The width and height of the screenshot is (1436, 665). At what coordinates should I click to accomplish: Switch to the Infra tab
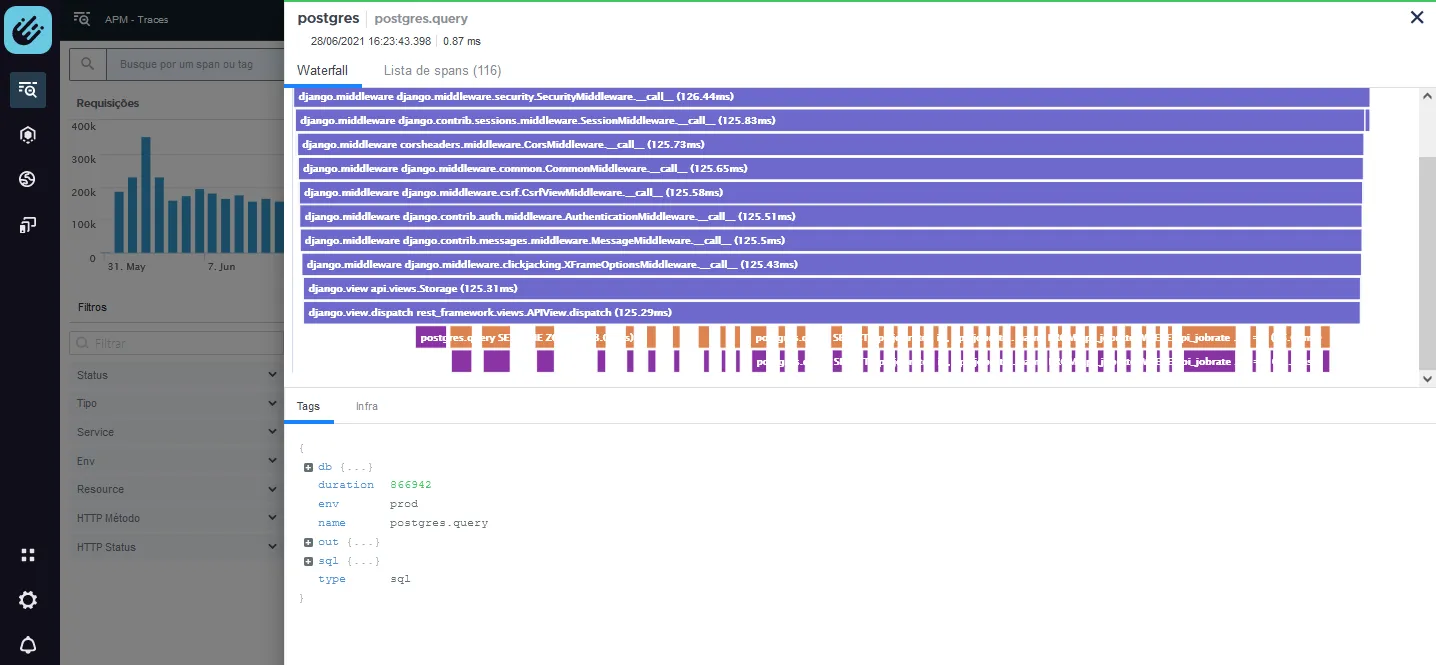[367, 406]
